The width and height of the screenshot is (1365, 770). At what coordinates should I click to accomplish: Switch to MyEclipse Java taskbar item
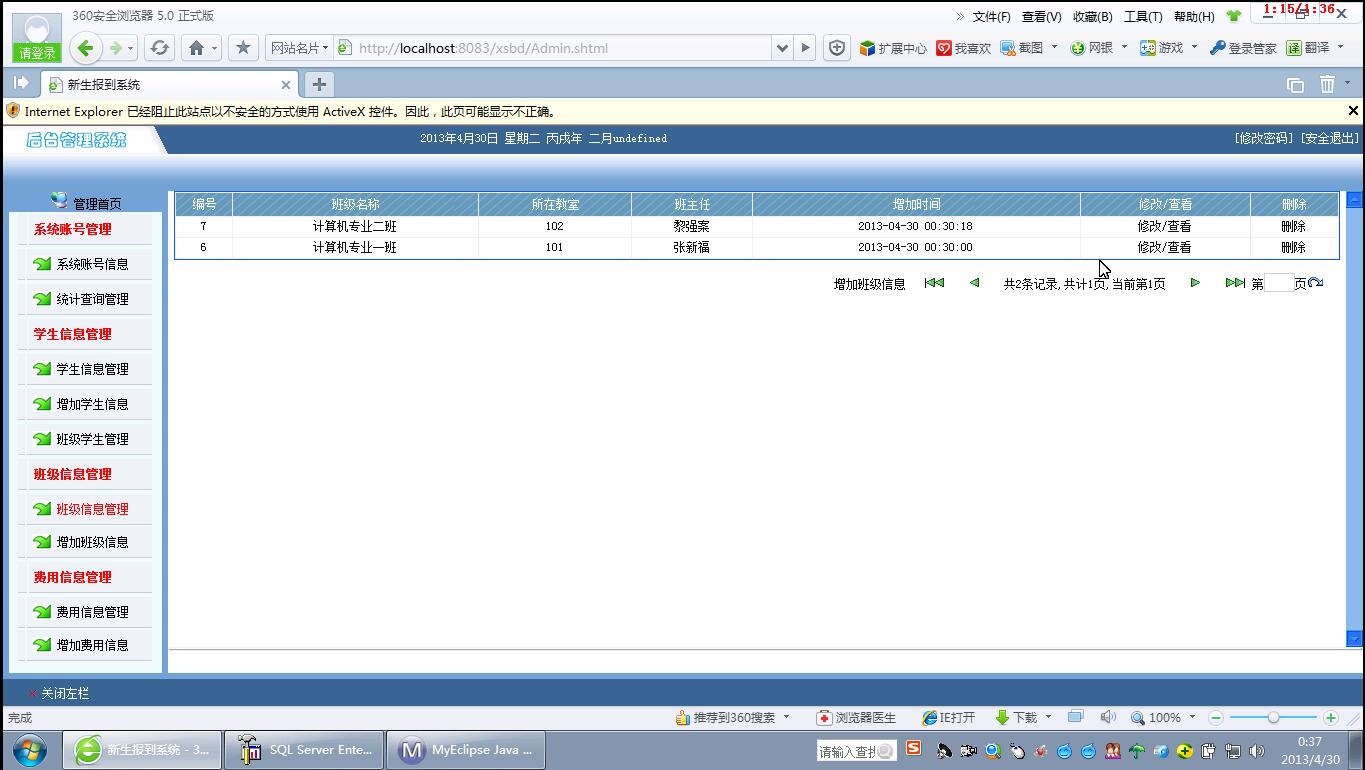(x=466, y=750)
